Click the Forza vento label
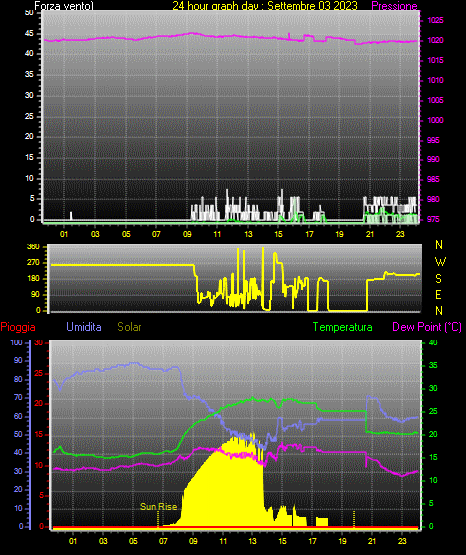Screen dimensions: 466x555 point(64,6)
